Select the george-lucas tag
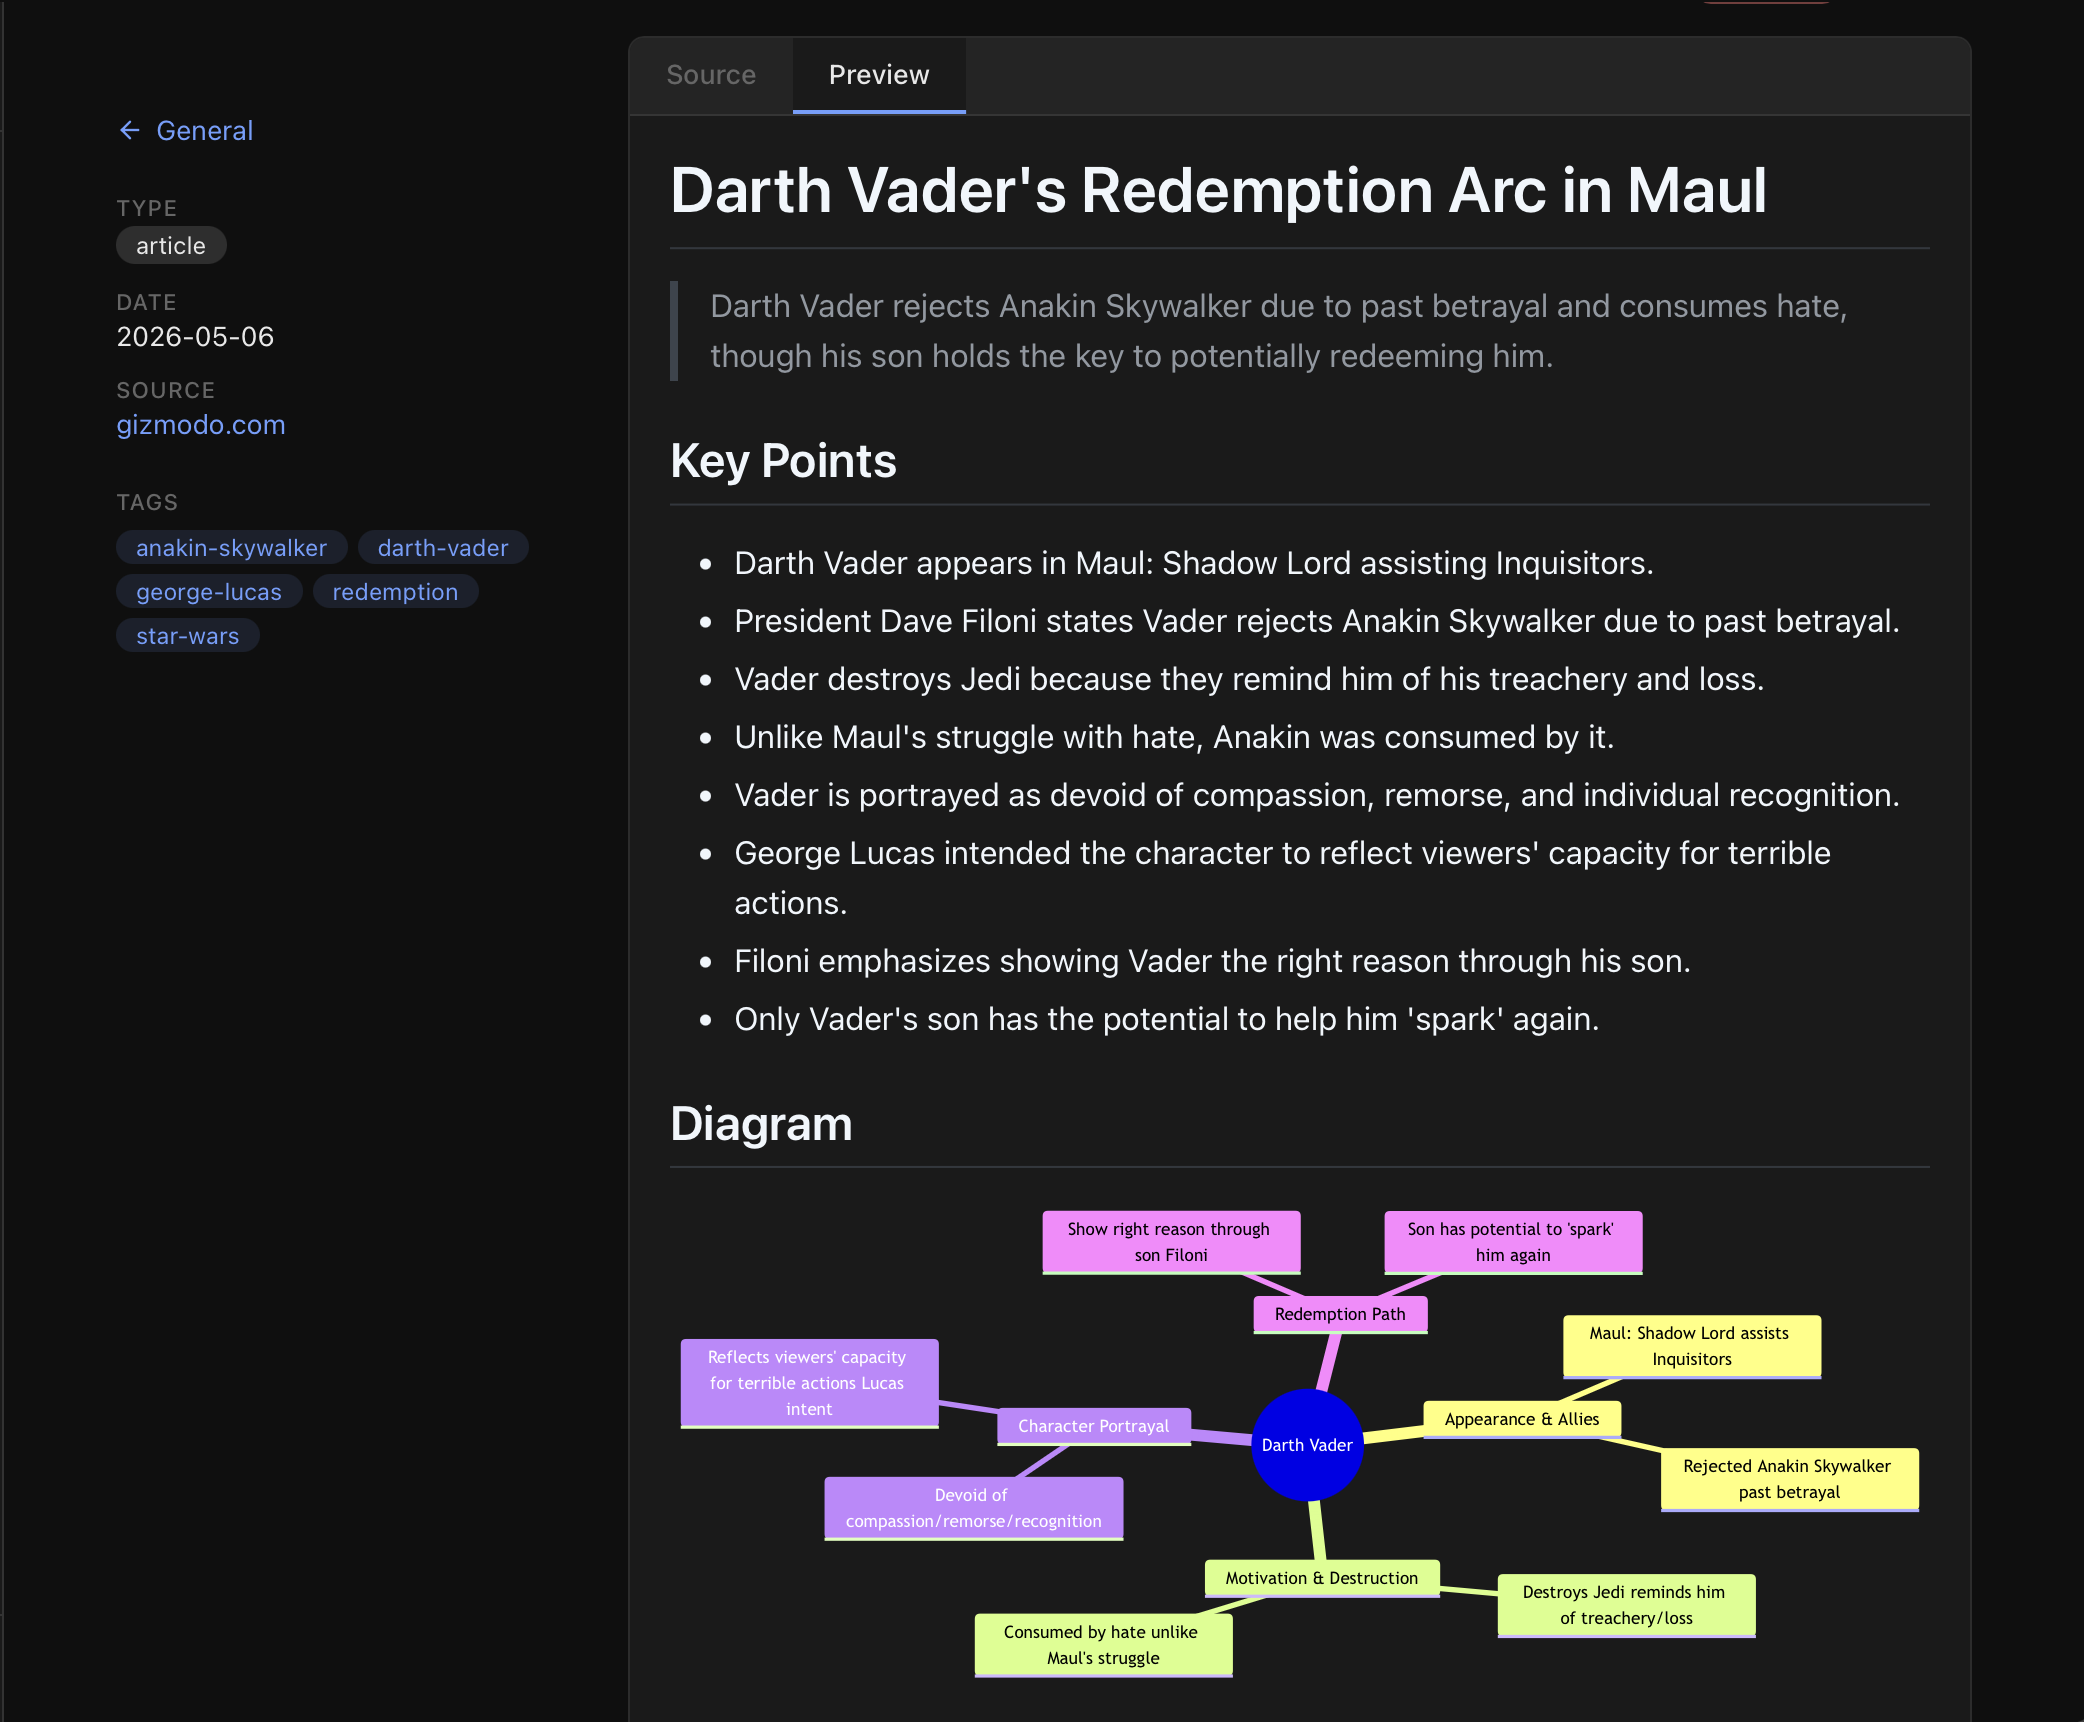The height and width of the screenshot is (1722, 2084). 209,592
